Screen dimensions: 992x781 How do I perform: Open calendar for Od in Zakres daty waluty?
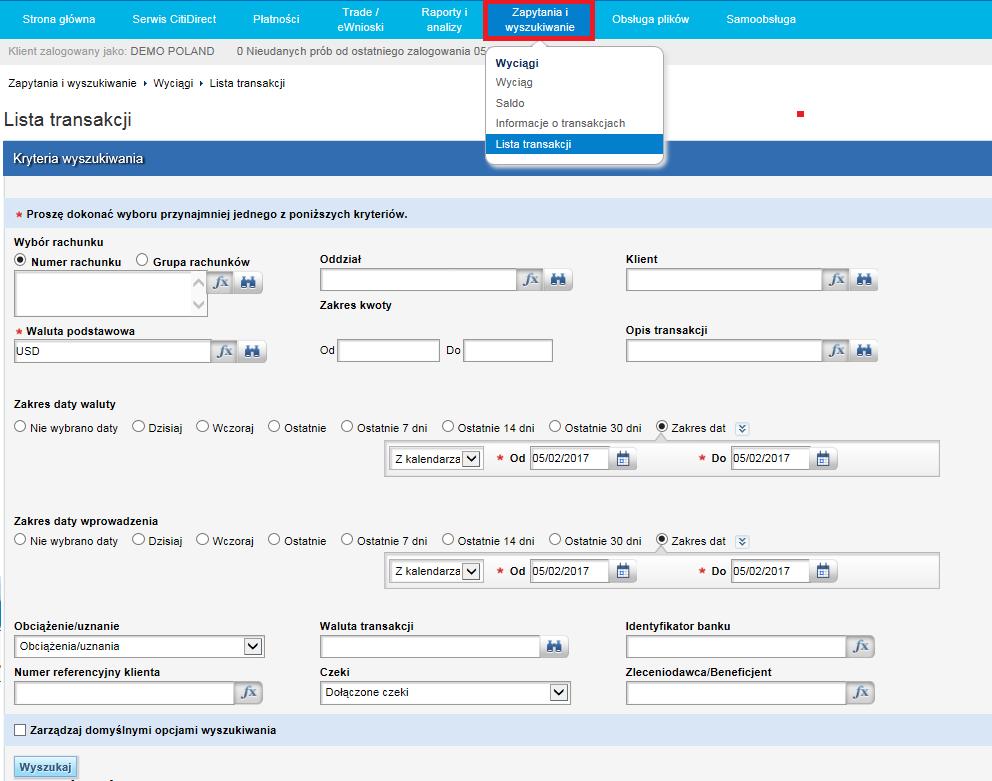click(623, 458)
